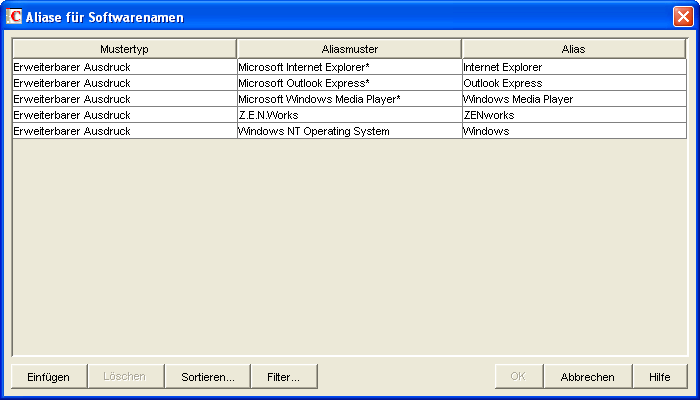Select the 'Microsoft Windows Media Player*' cell

point(350,99)
